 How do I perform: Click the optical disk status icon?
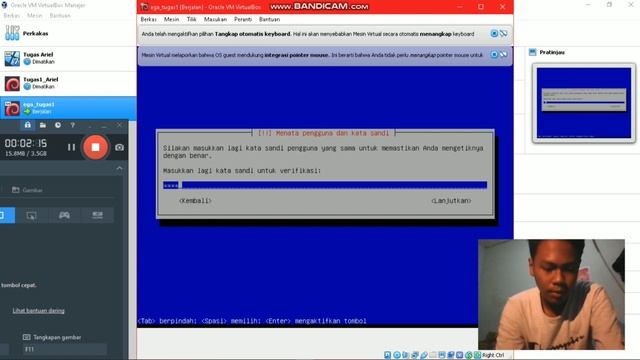click(x=397, y=355)
